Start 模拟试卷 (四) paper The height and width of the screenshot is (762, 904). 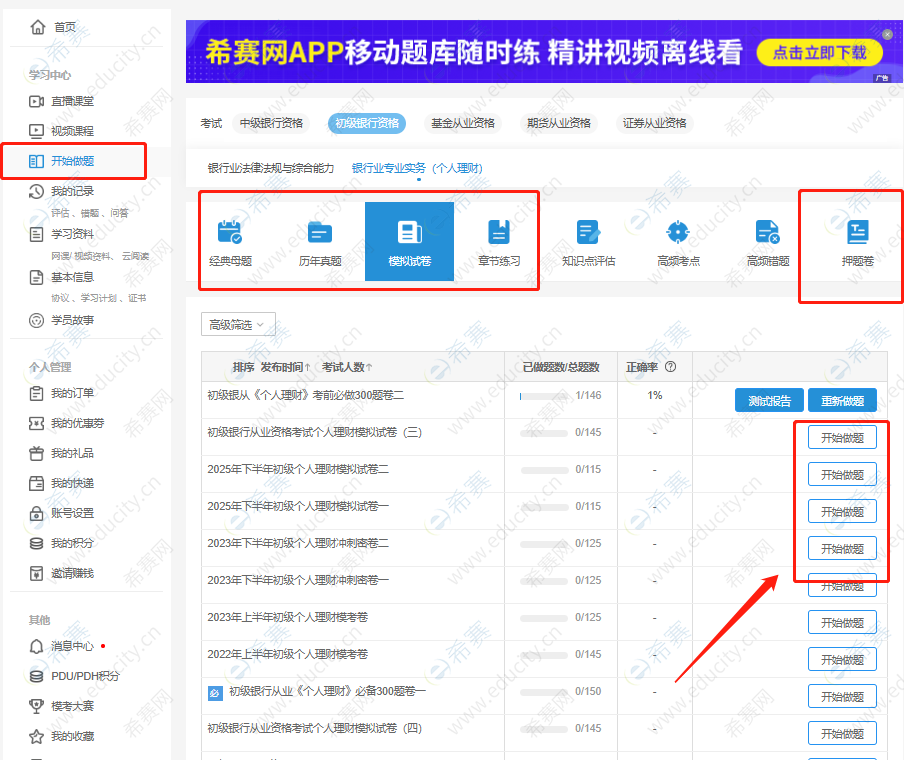point(842,734)
